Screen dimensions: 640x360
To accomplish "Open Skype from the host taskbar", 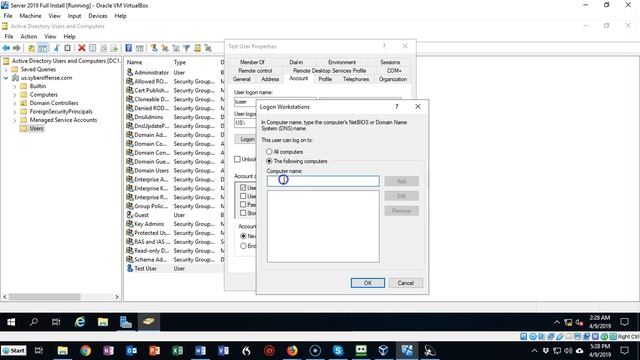I will click(338, 351).
